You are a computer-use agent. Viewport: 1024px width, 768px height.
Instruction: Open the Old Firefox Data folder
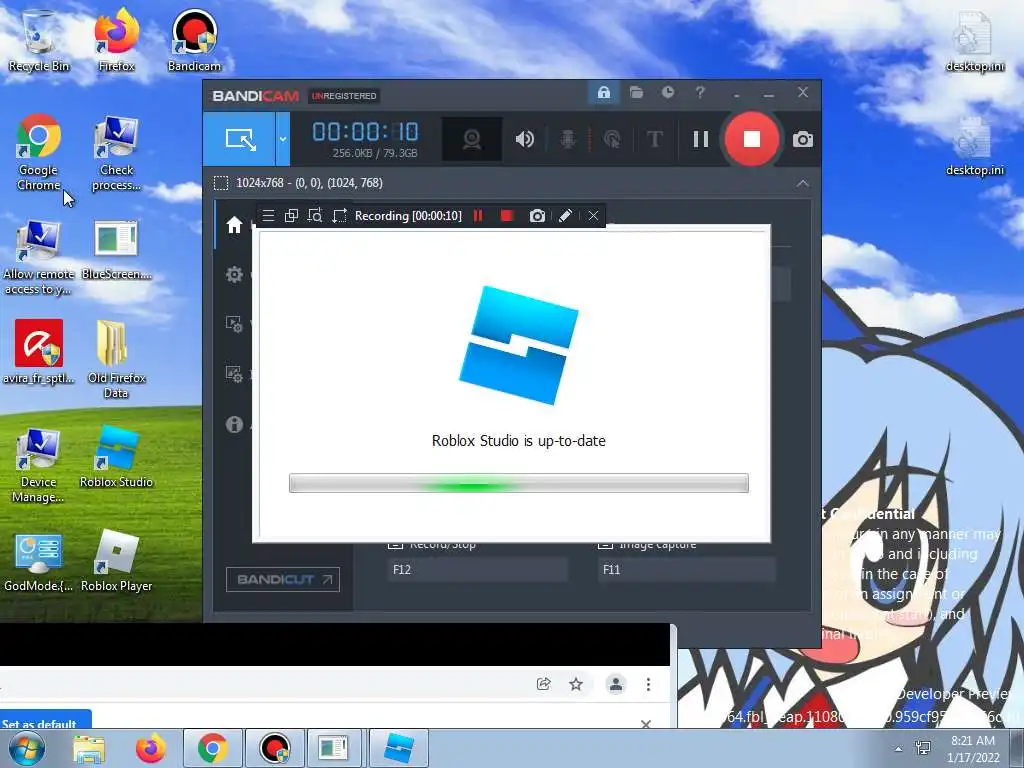[x=116, y=359]
